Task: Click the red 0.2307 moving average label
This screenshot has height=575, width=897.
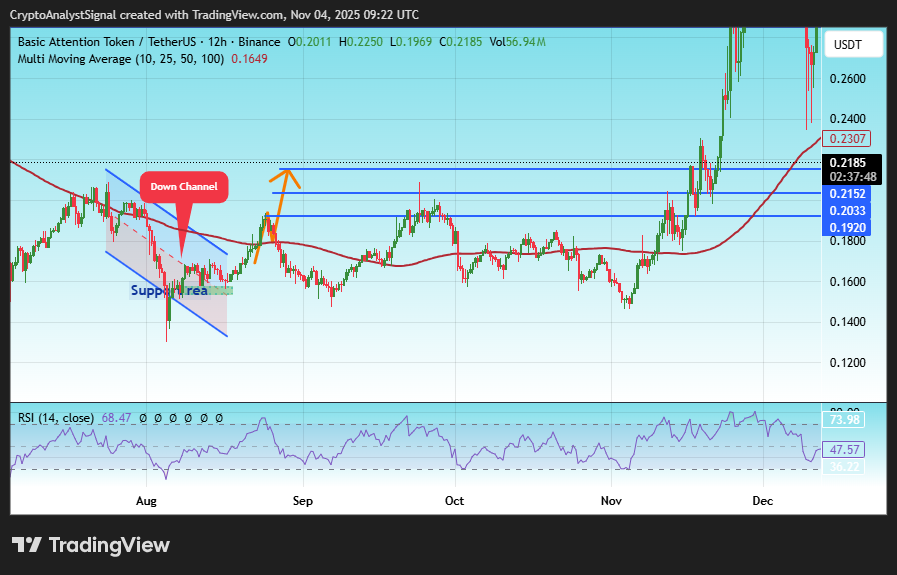Action: coord(847,138)
